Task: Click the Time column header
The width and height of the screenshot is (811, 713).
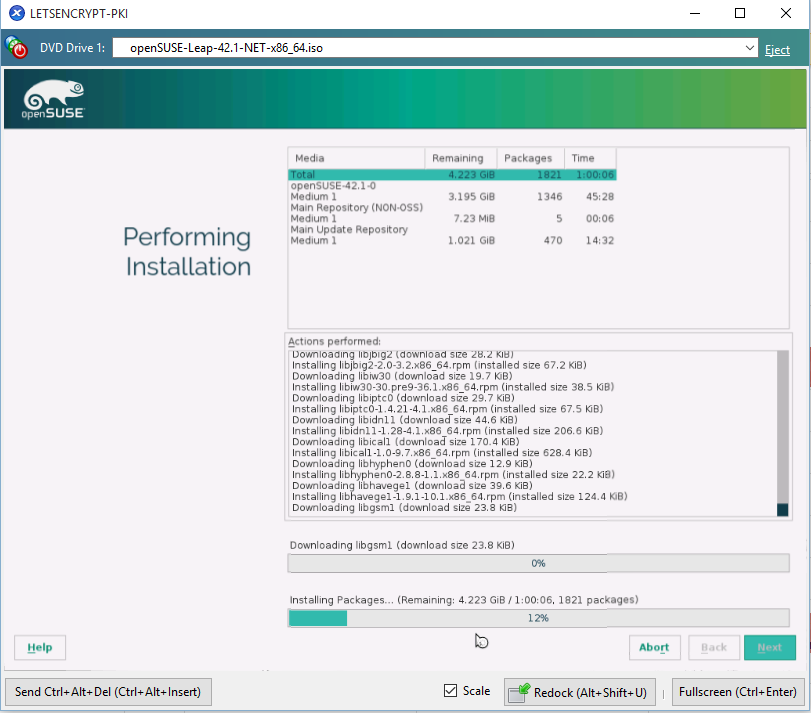Action: [x=589, y=158]
